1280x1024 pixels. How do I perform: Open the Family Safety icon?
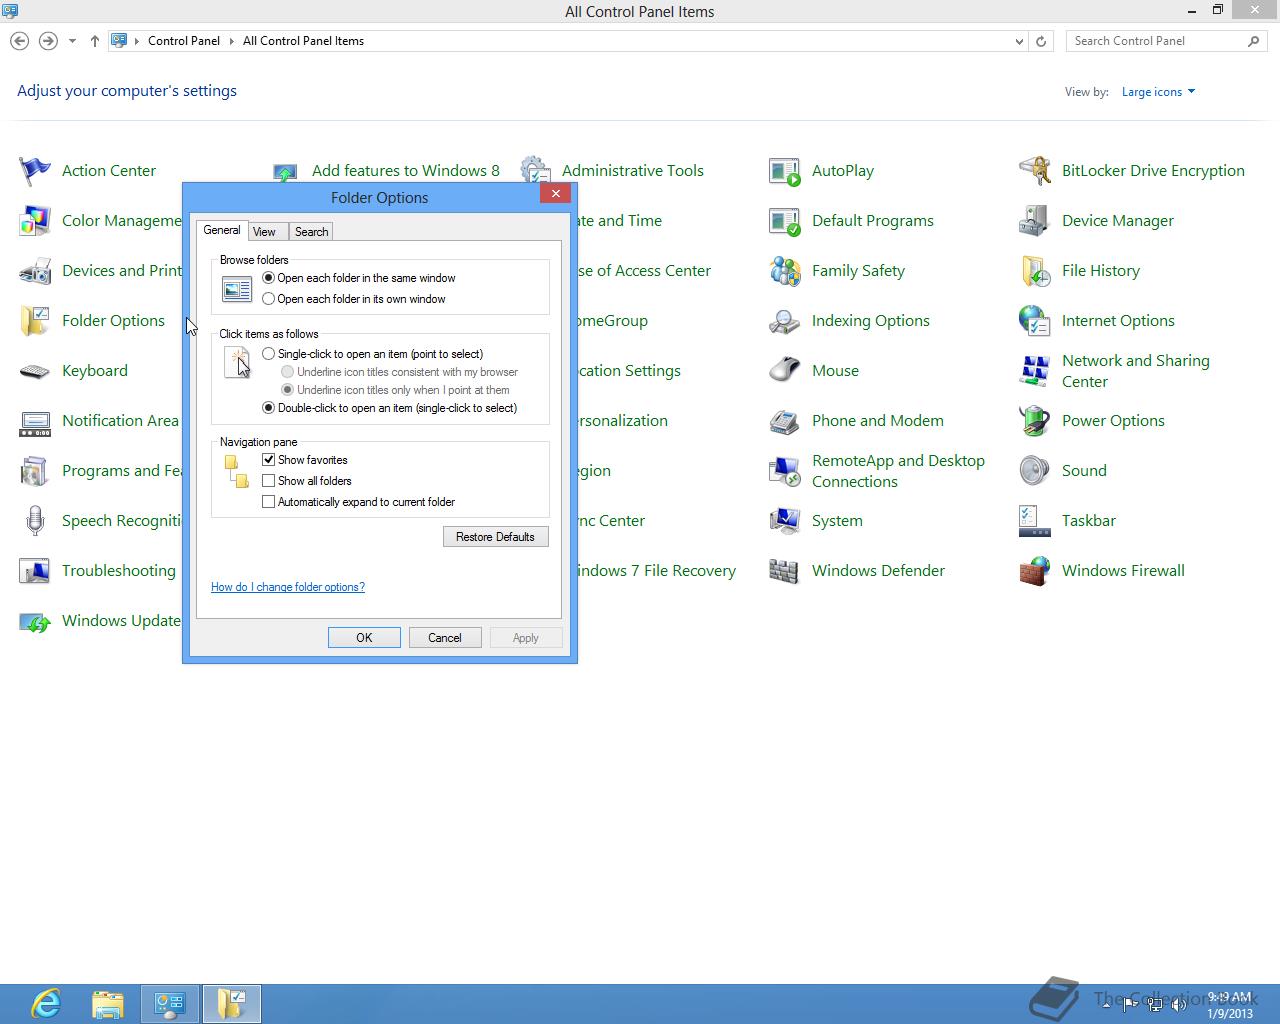coord(785,271)
